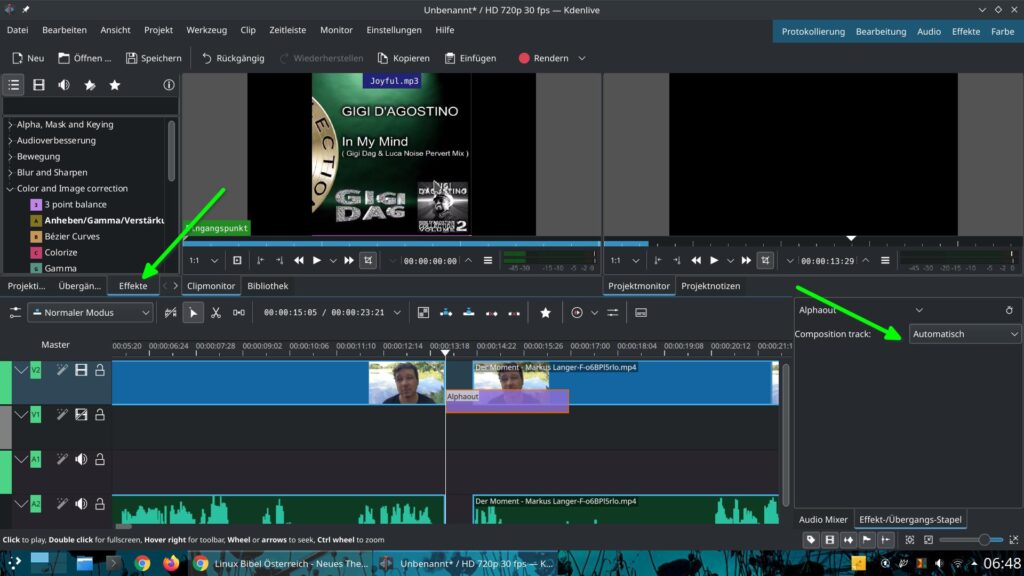Viewport: 1024px width, 576px height.
Task: Click Rückgängig to undo
Action: pos(233,58)
